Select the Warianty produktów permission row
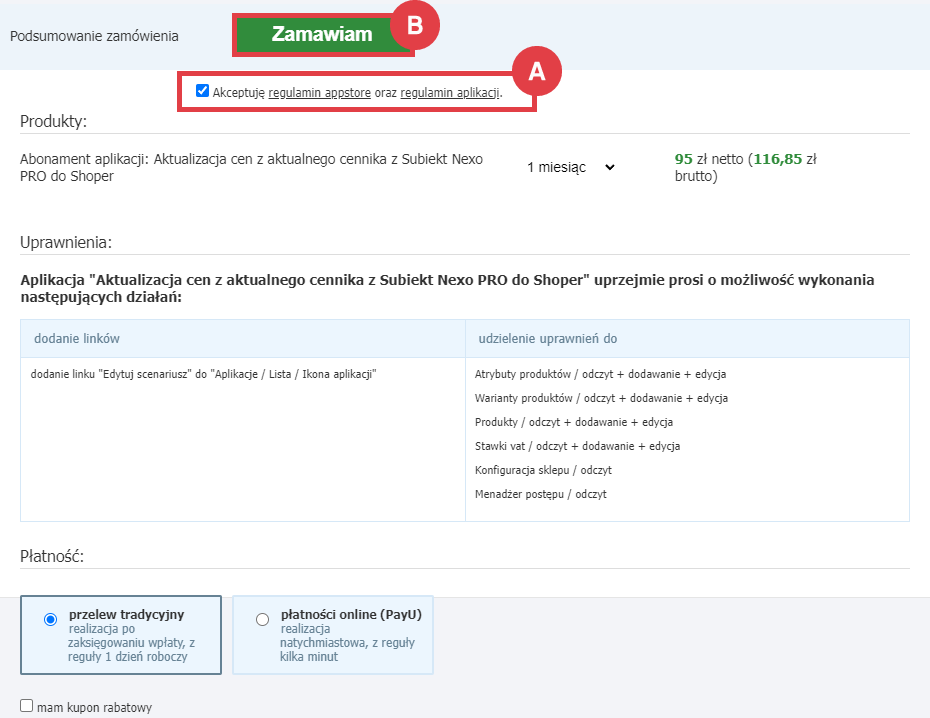930x718 pixels. [x=601, y=398]
